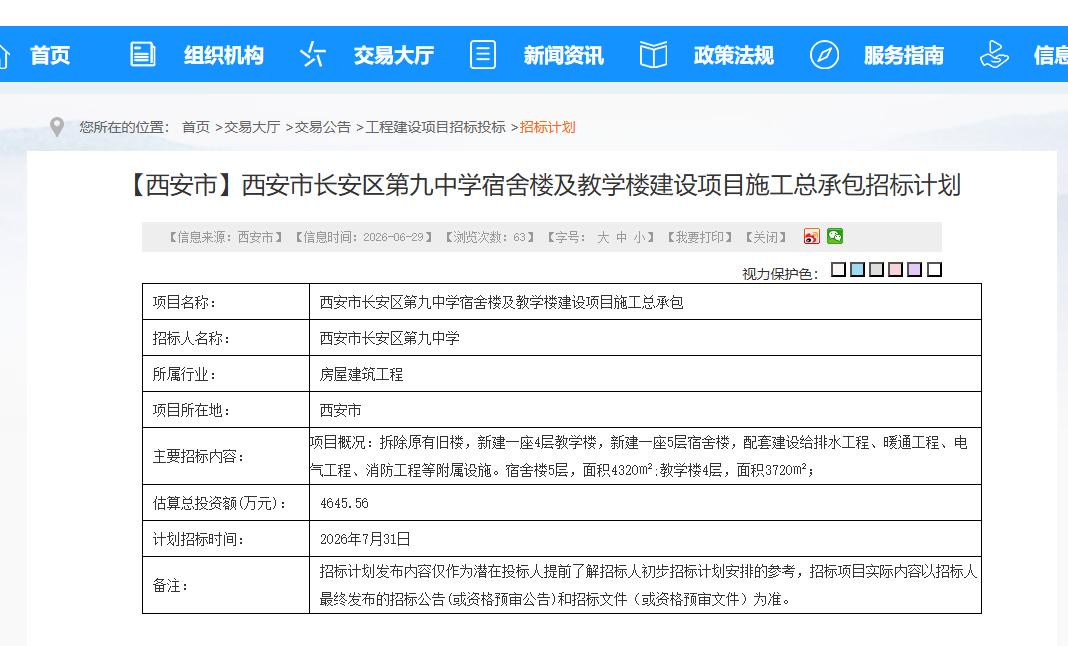1068x646 pixels.
Task: Open 政策法规 menu item
Action: pyautogui.click(x=734, y=55)
